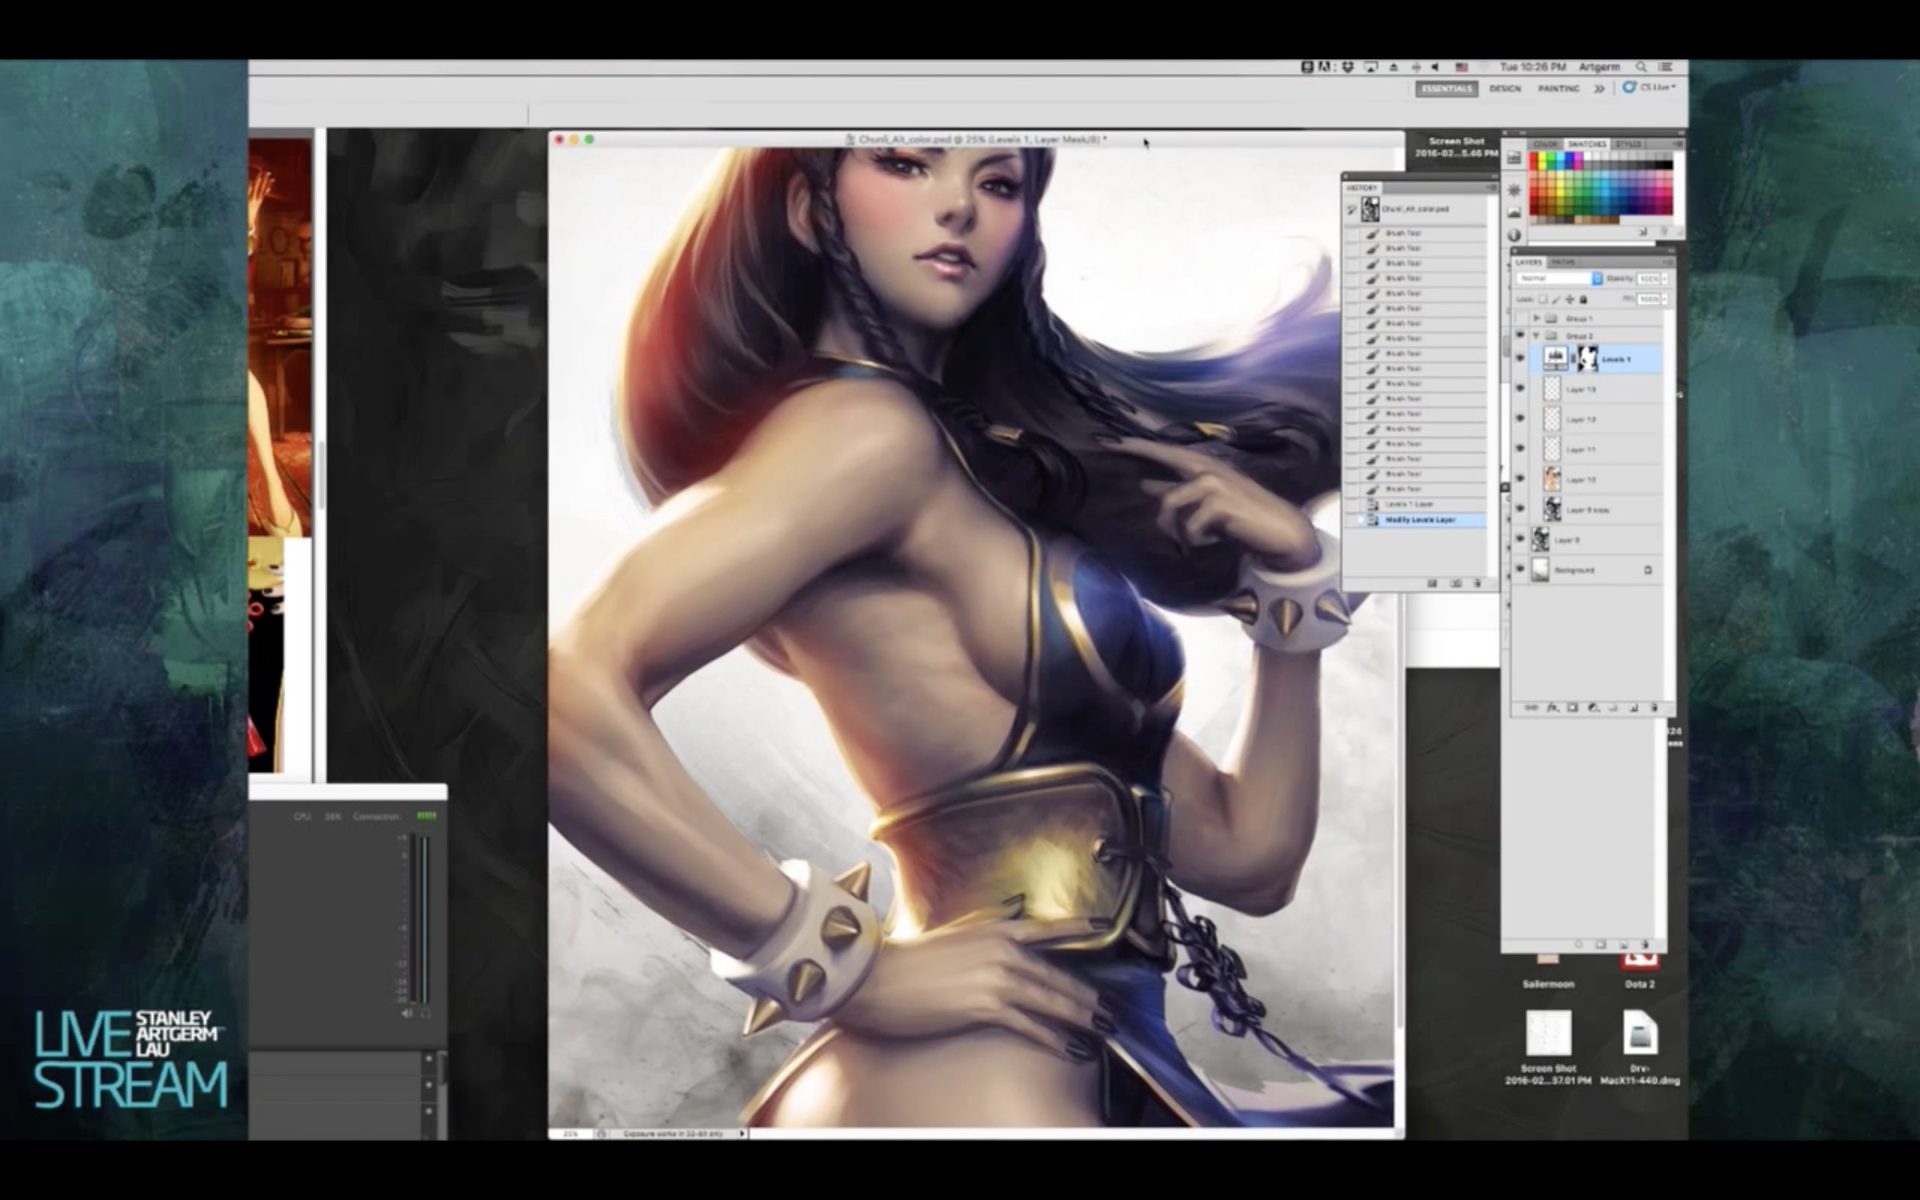Delete swatch trash icon in Swatches panel
Screen dimensions: 1920x1200
1664,231
